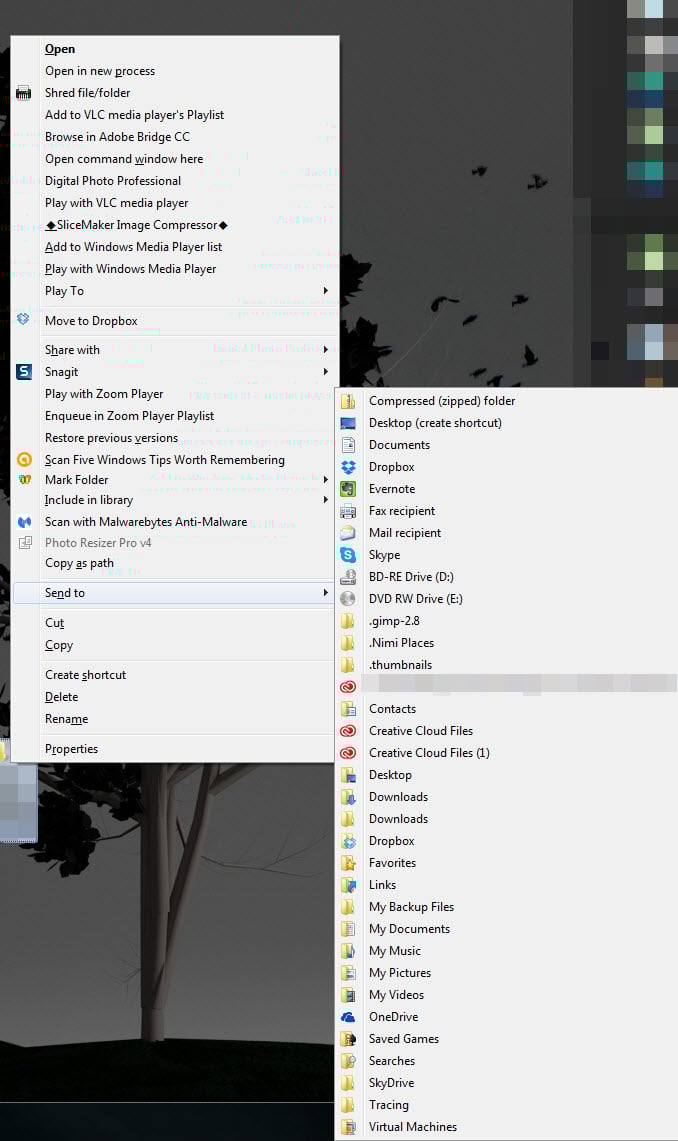Click the Snagit icon in context menu
678x1141 pixels.
click(x=24, y=372)
